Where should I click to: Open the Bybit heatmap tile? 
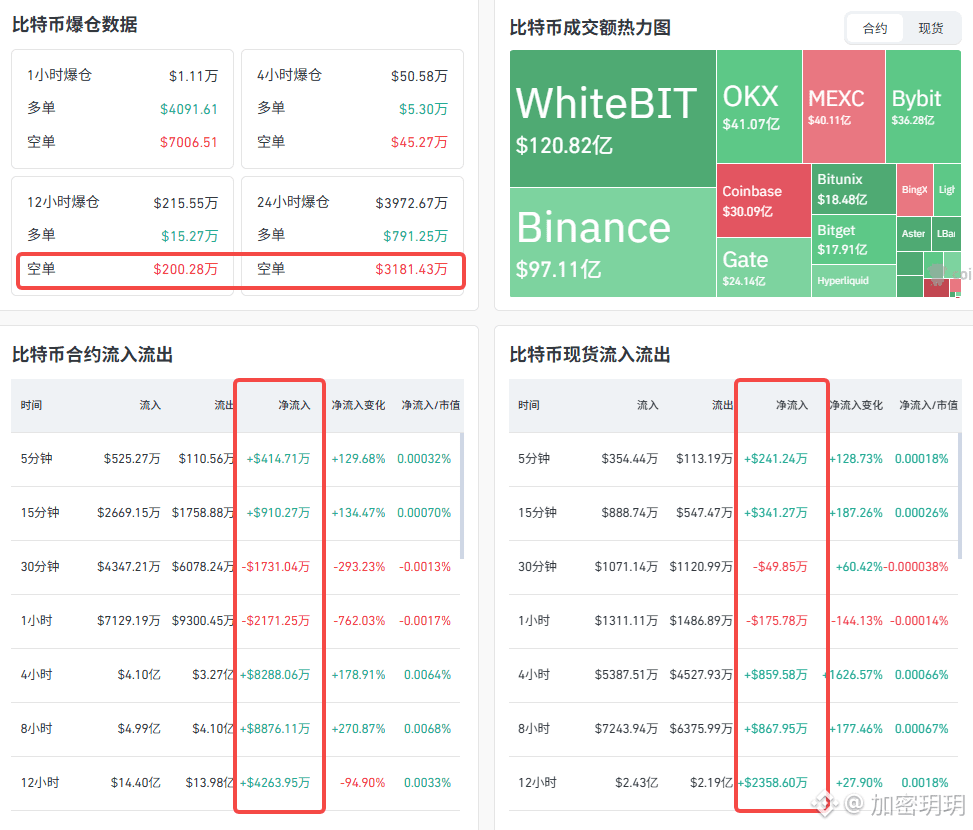click(923, 107)
